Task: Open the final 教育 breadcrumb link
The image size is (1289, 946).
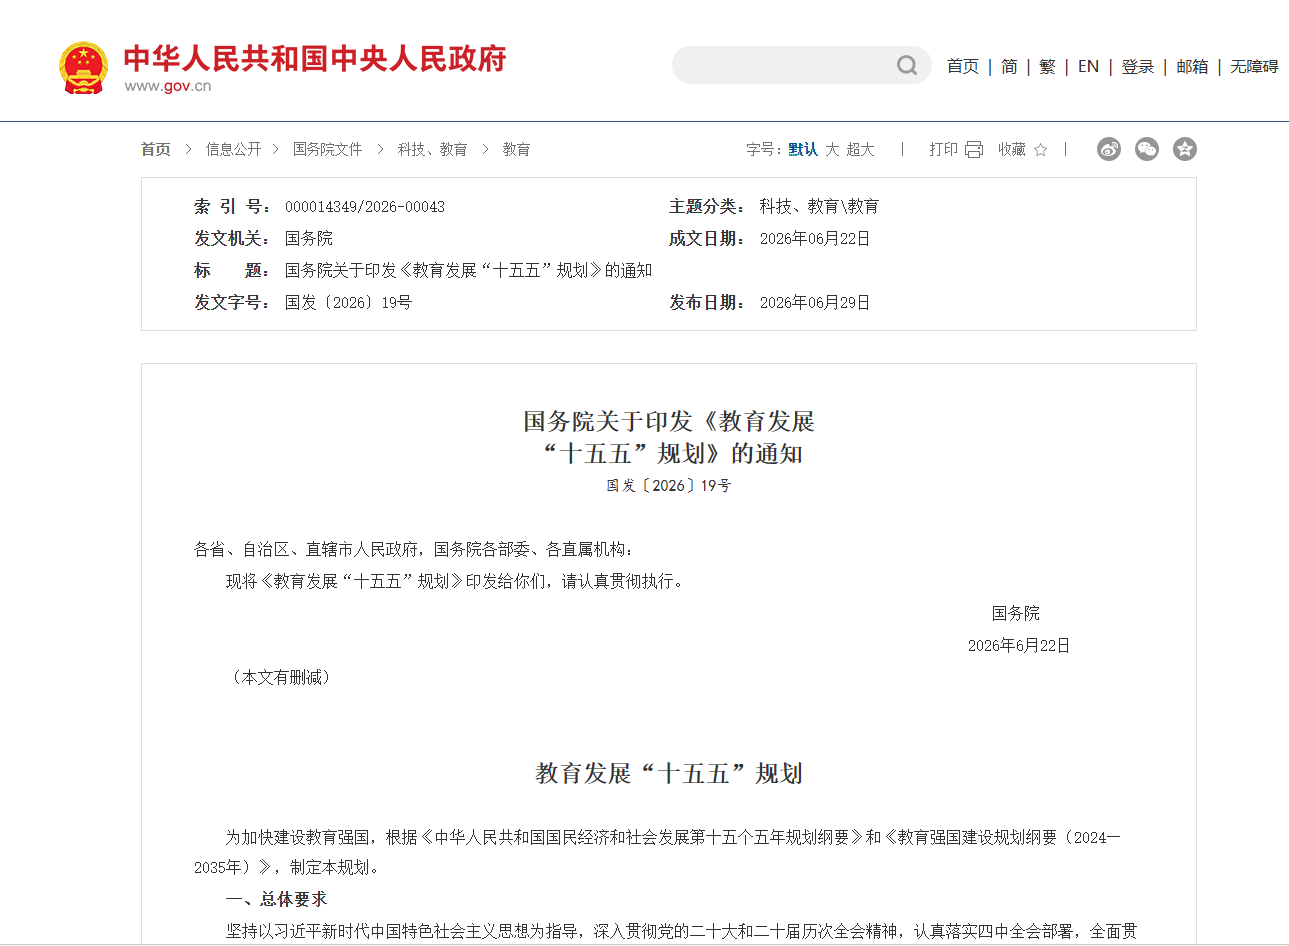Action: (x=516, y=149)
